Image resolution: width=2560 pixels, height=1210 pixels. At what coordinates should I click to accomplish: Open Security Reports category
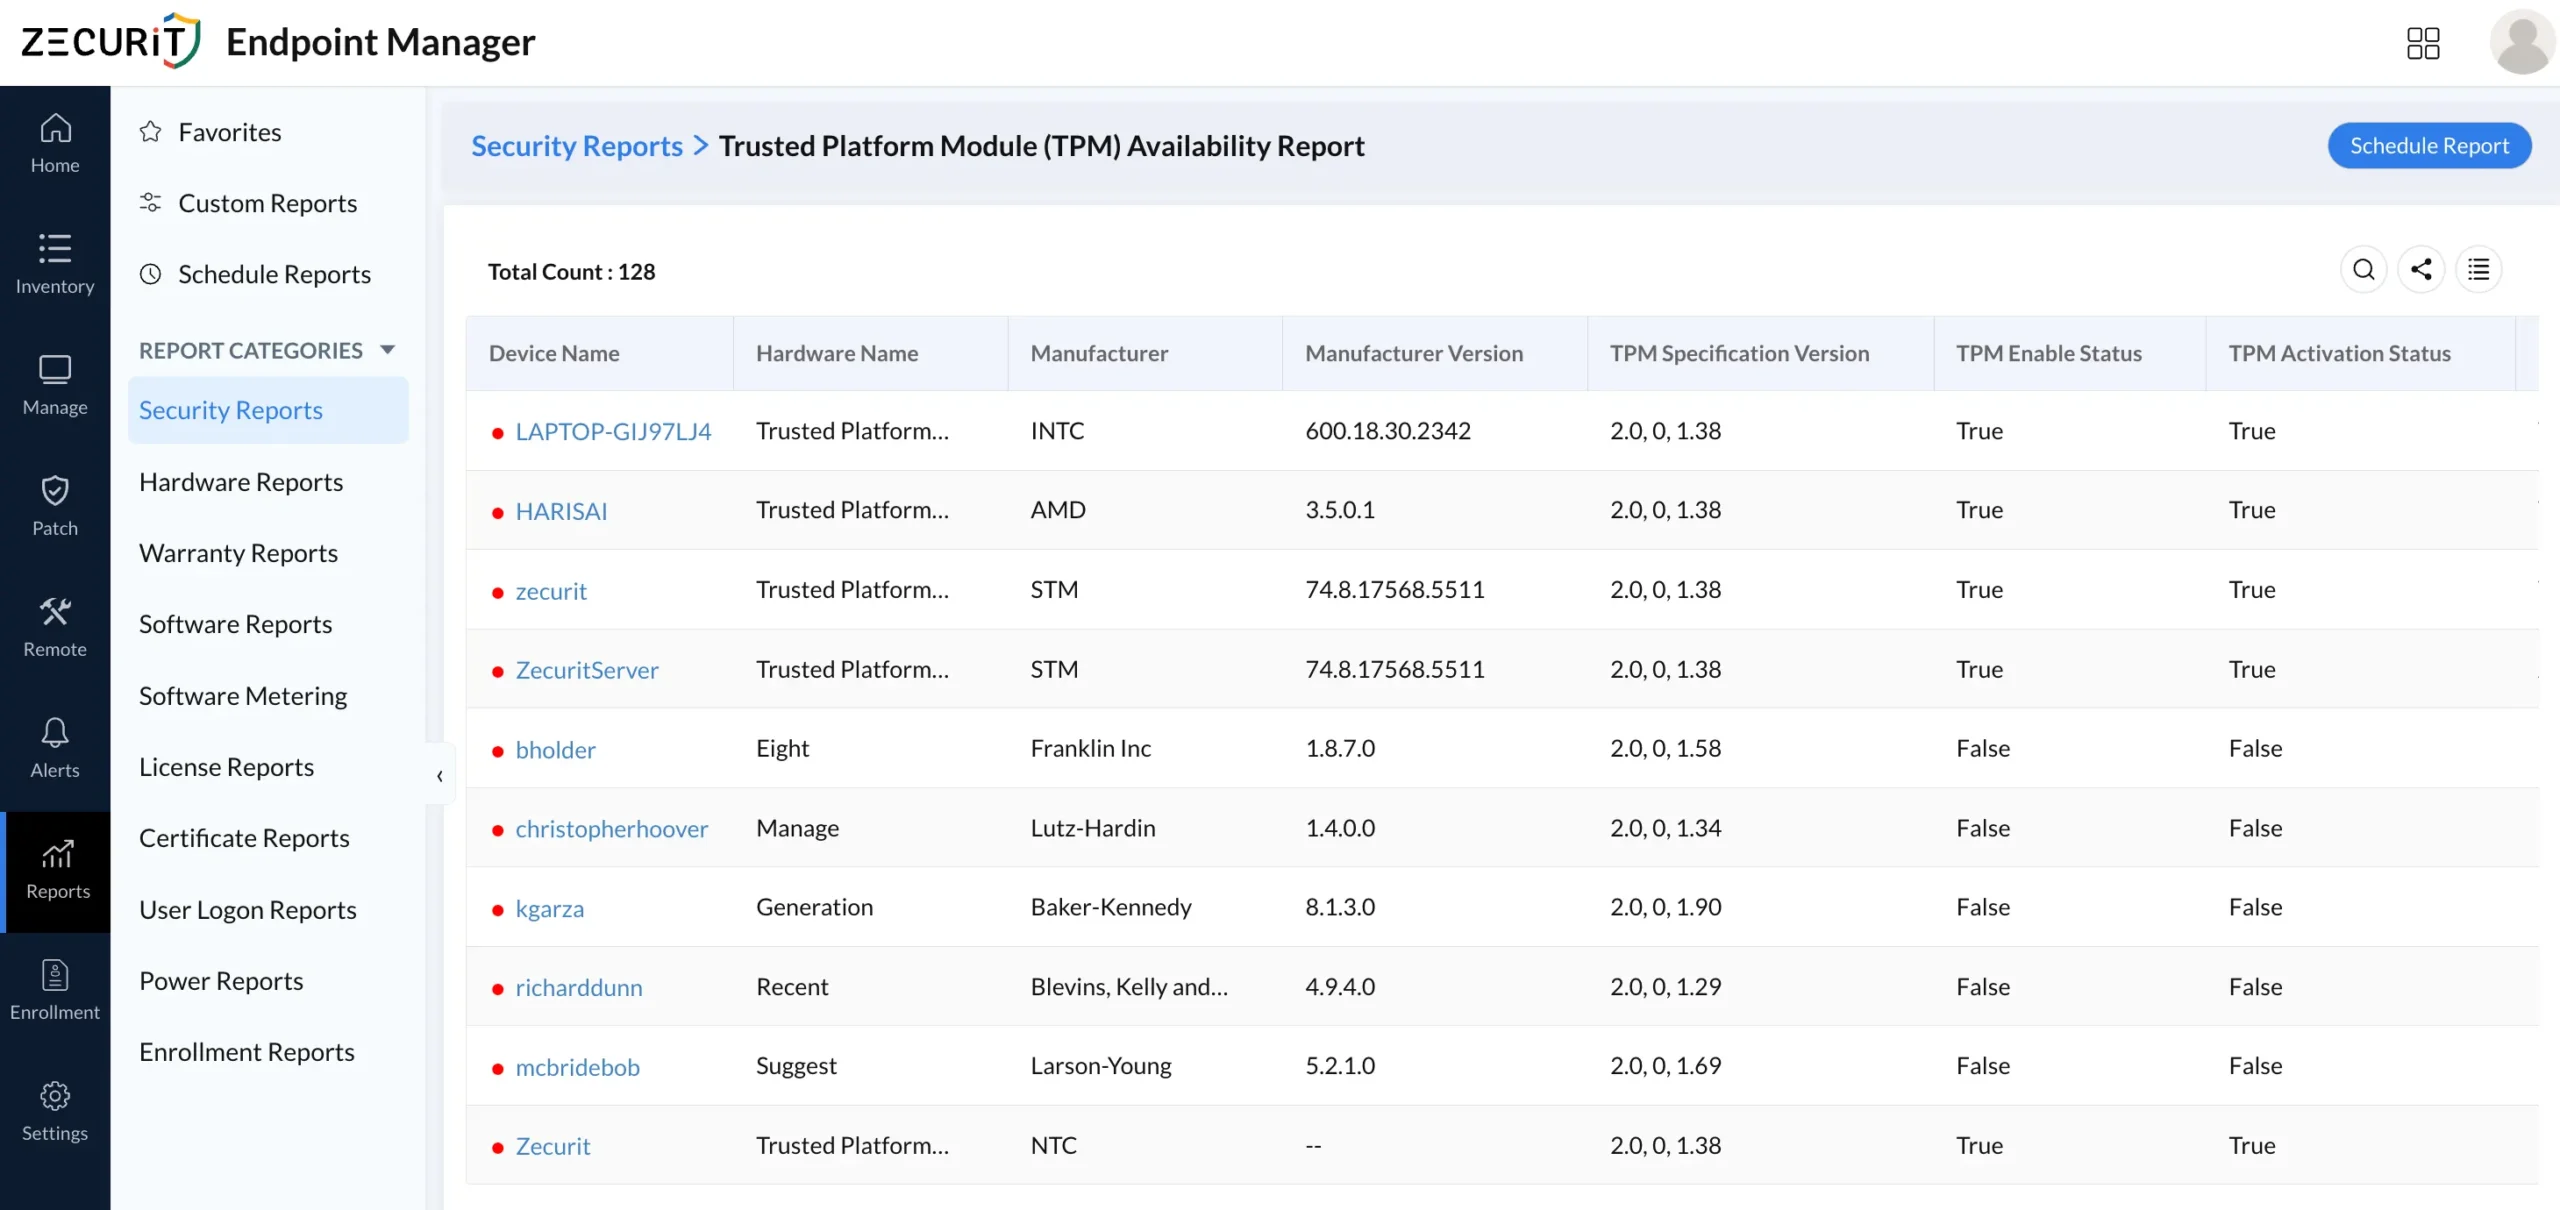click(x=268, y=410)
